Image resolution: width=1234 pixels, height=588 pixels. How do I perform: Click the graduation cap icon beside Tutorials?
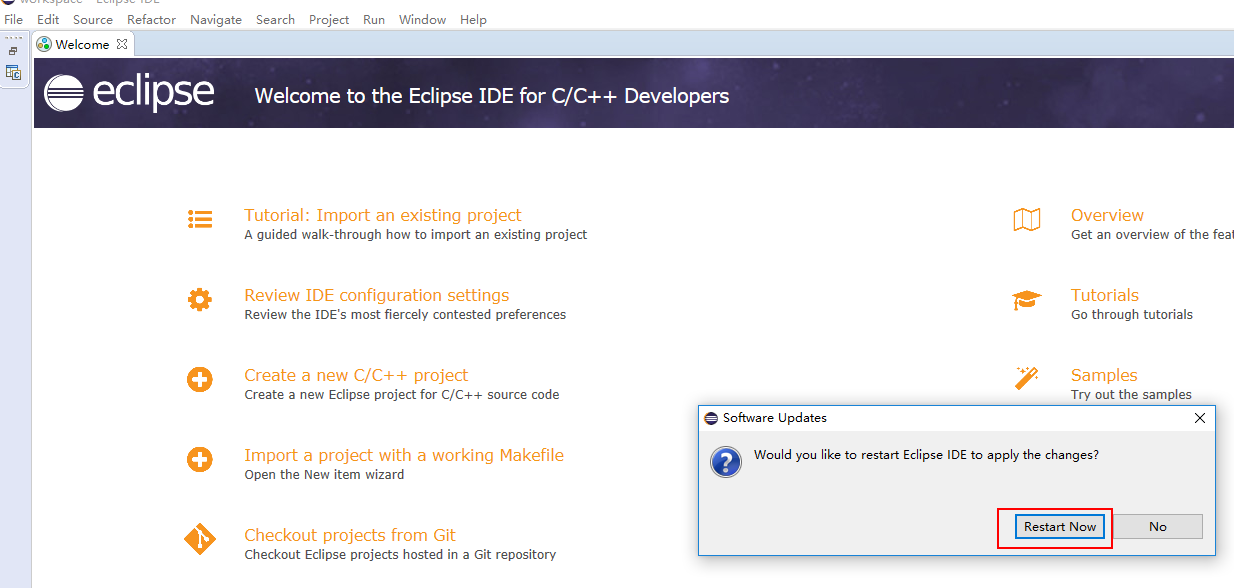[x=1027, y=300]
